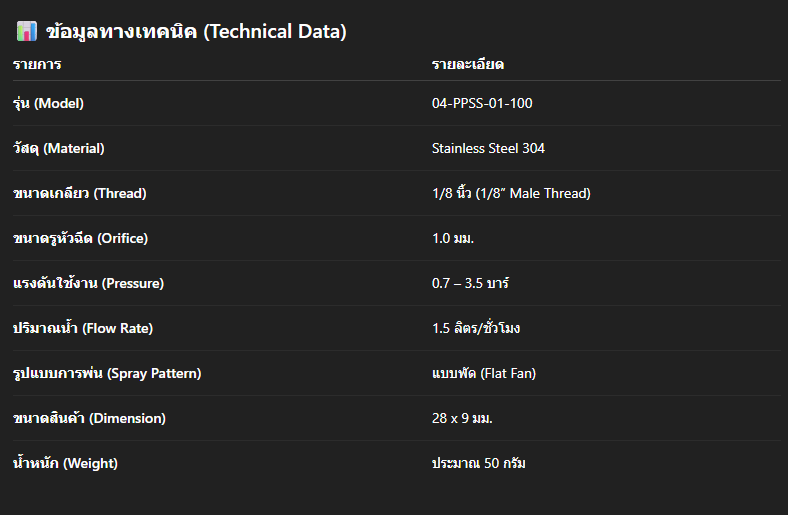Click the 28 x 9 มม. dimension value
The width and height of the screenshot is (788, 515).
click(462, 418)
